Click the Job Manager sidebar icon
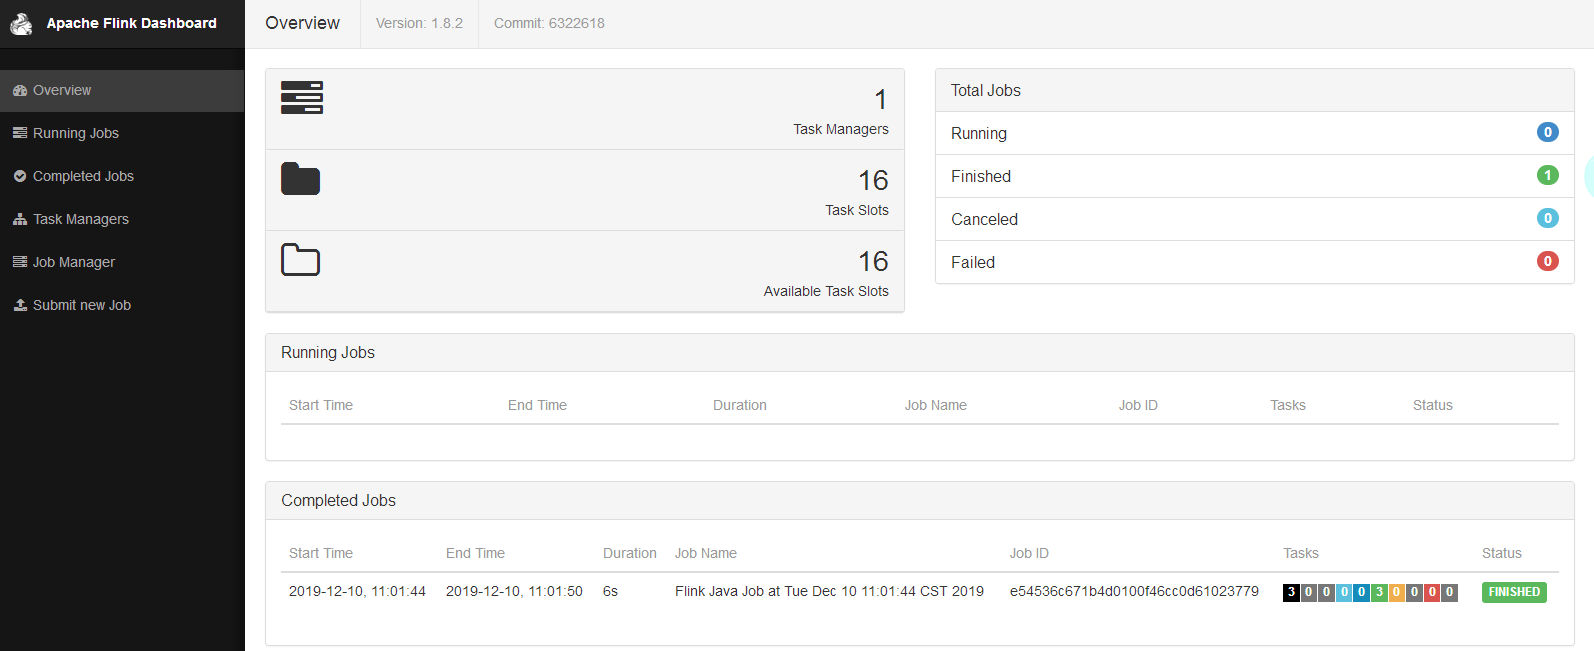 coord(20,262)
